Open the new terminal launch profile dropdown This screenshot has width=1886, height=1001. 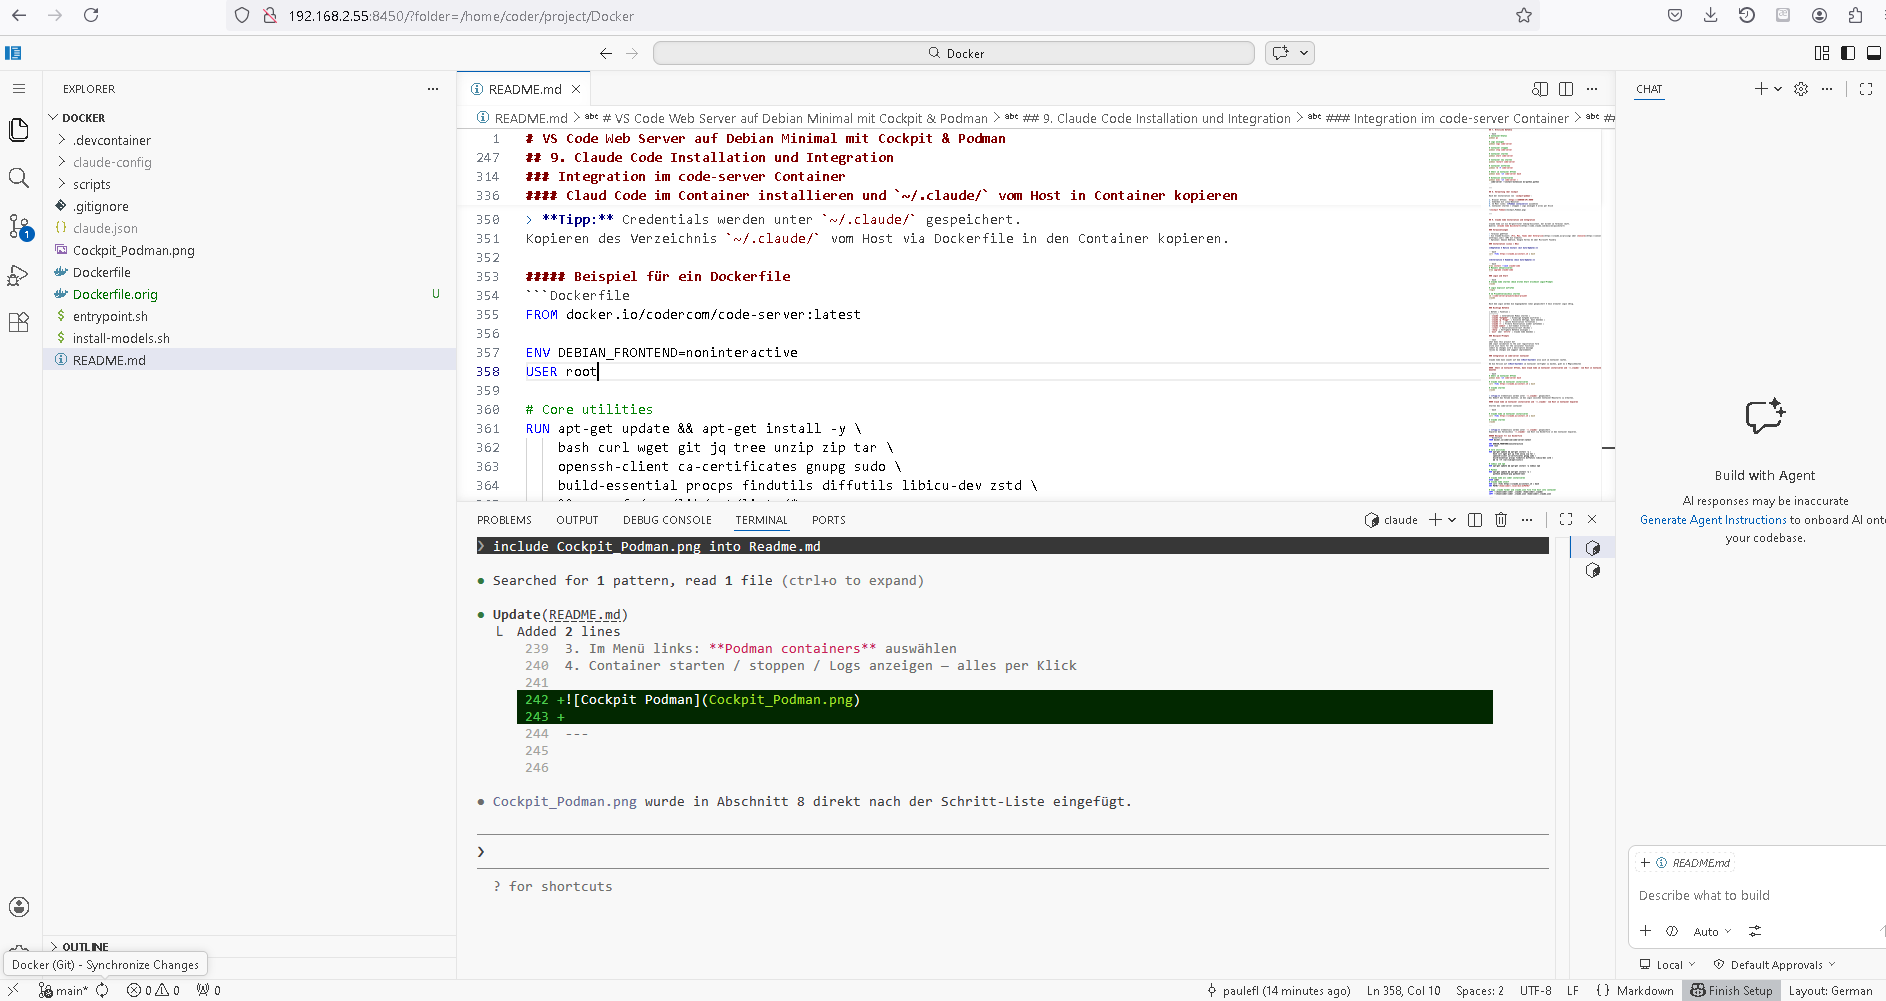(x=1452, y=520)
